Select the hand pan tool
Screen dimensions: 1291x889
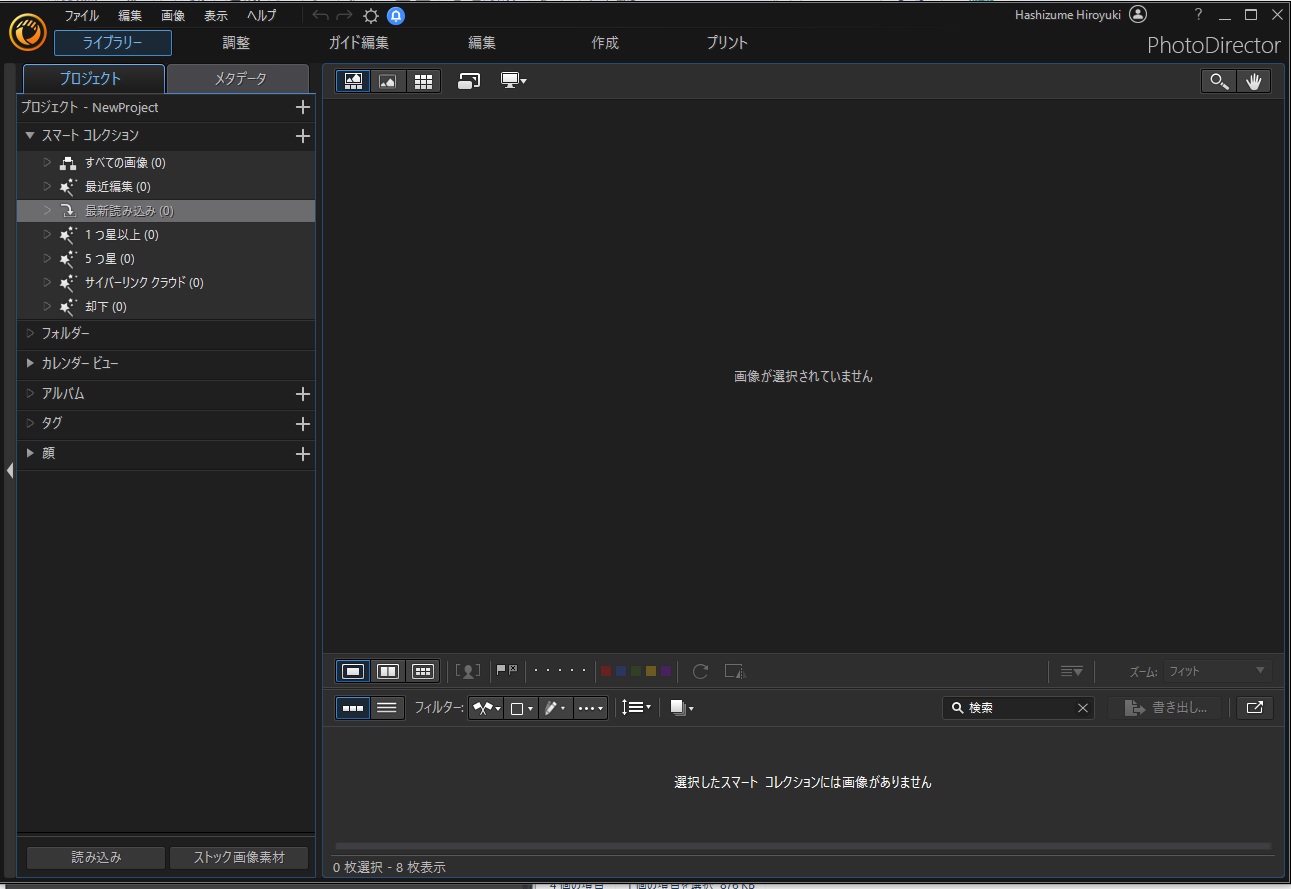pos(1253,82)
